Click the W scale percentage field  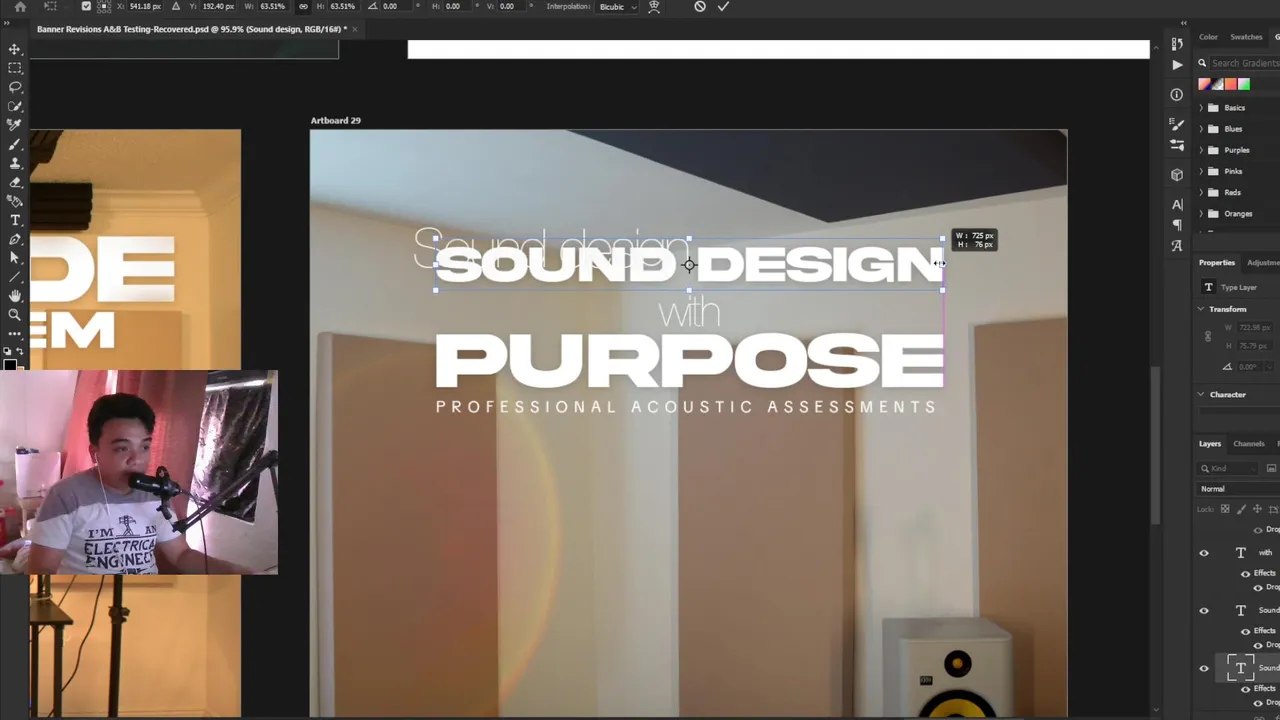(272, 6)
